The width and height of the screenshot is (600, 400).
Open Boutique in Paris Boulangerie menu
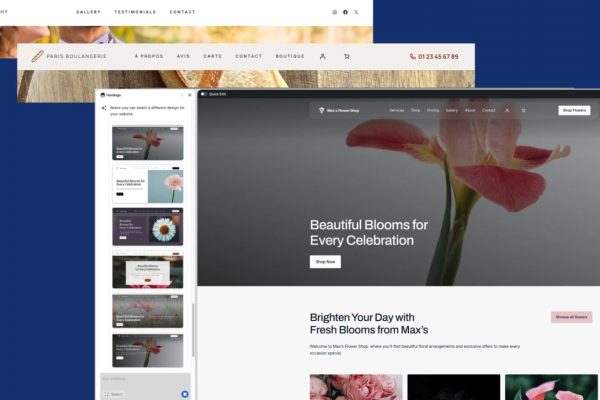click(290, 56)
